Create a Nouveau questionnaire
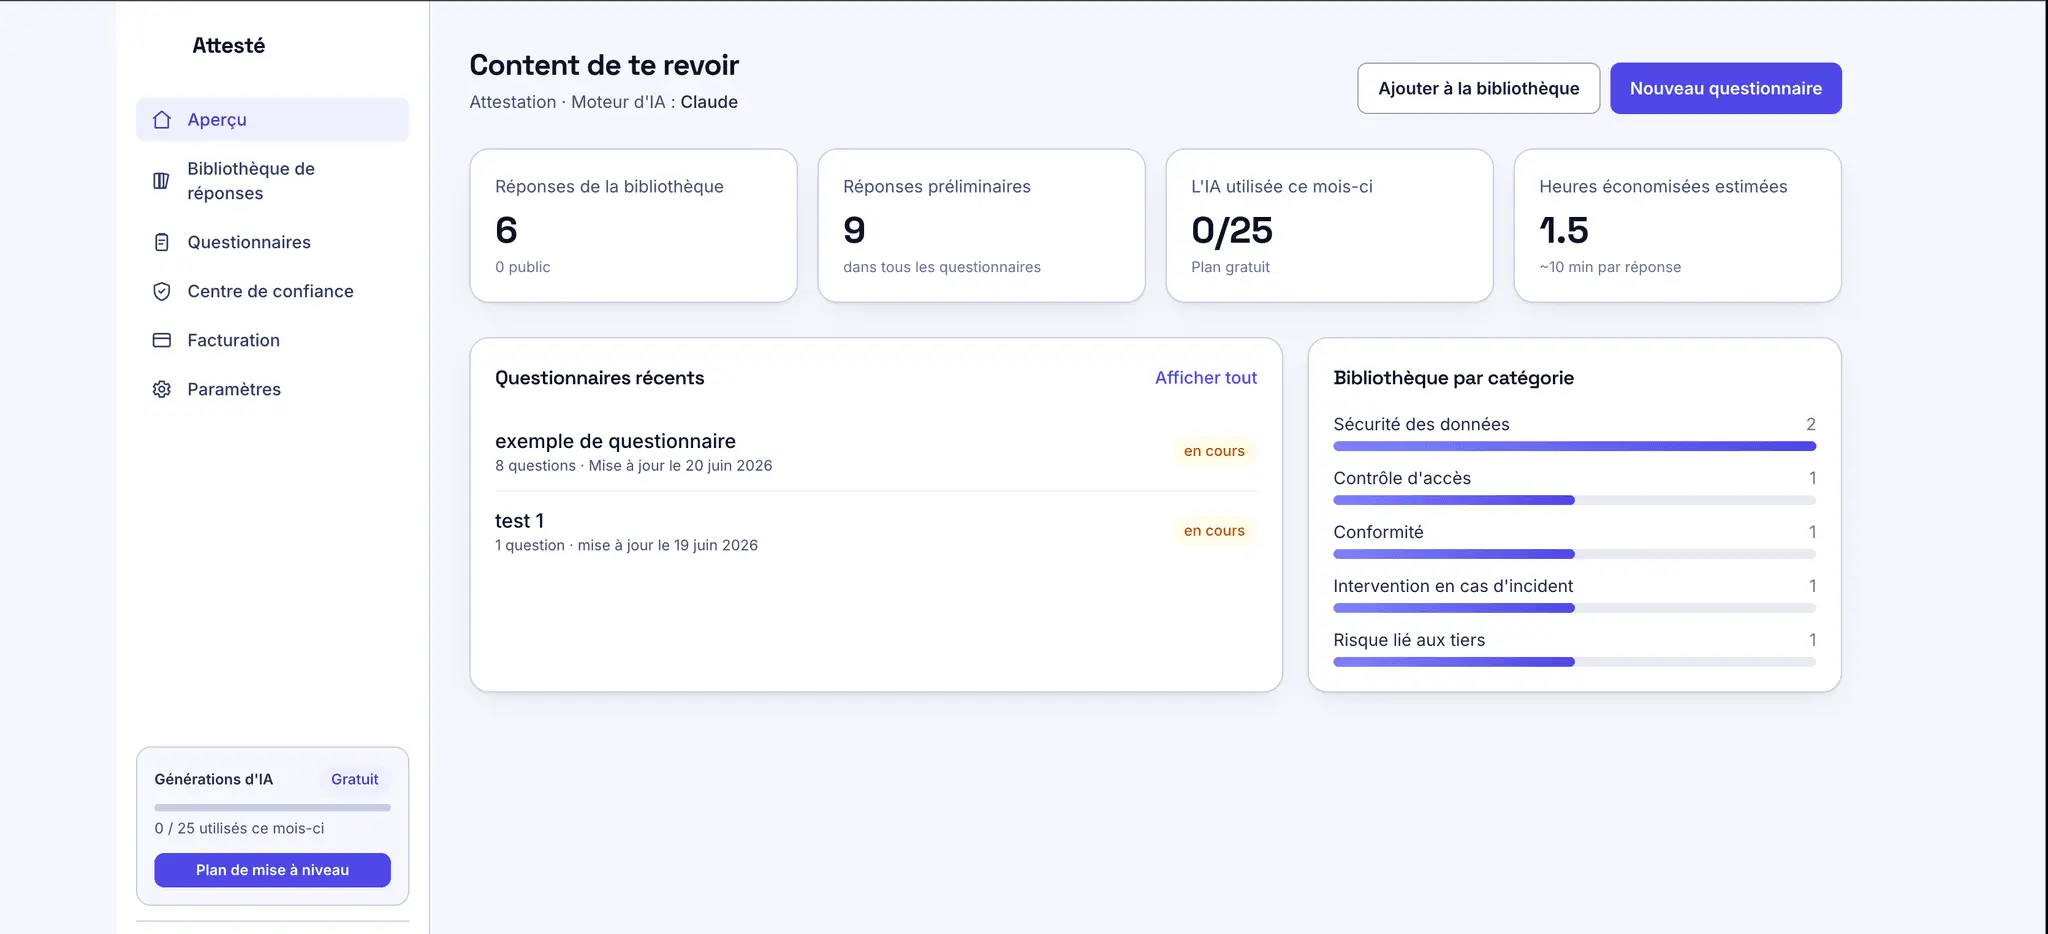This screenshot has height=934, width=2048. 1725,88
